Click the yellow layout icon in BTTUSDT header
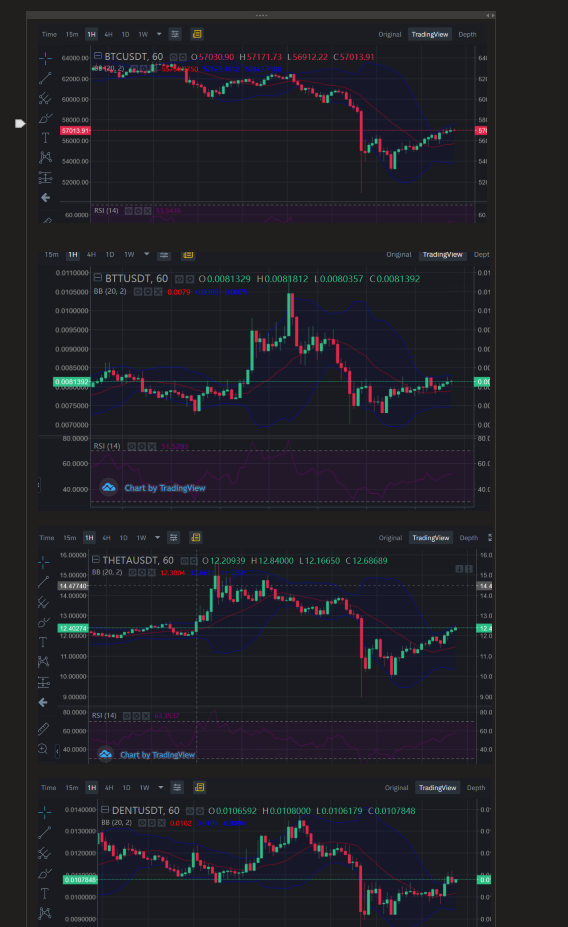The width and height of the screenshot is (568, 927). pos(189,255)
